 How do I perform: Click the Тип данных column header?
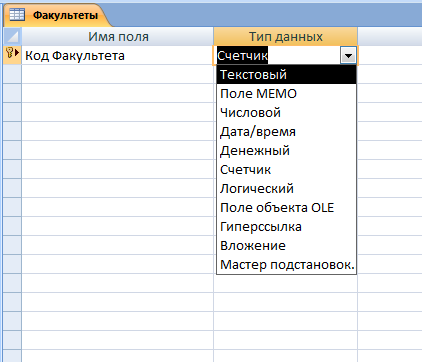[x=286, y=37]
